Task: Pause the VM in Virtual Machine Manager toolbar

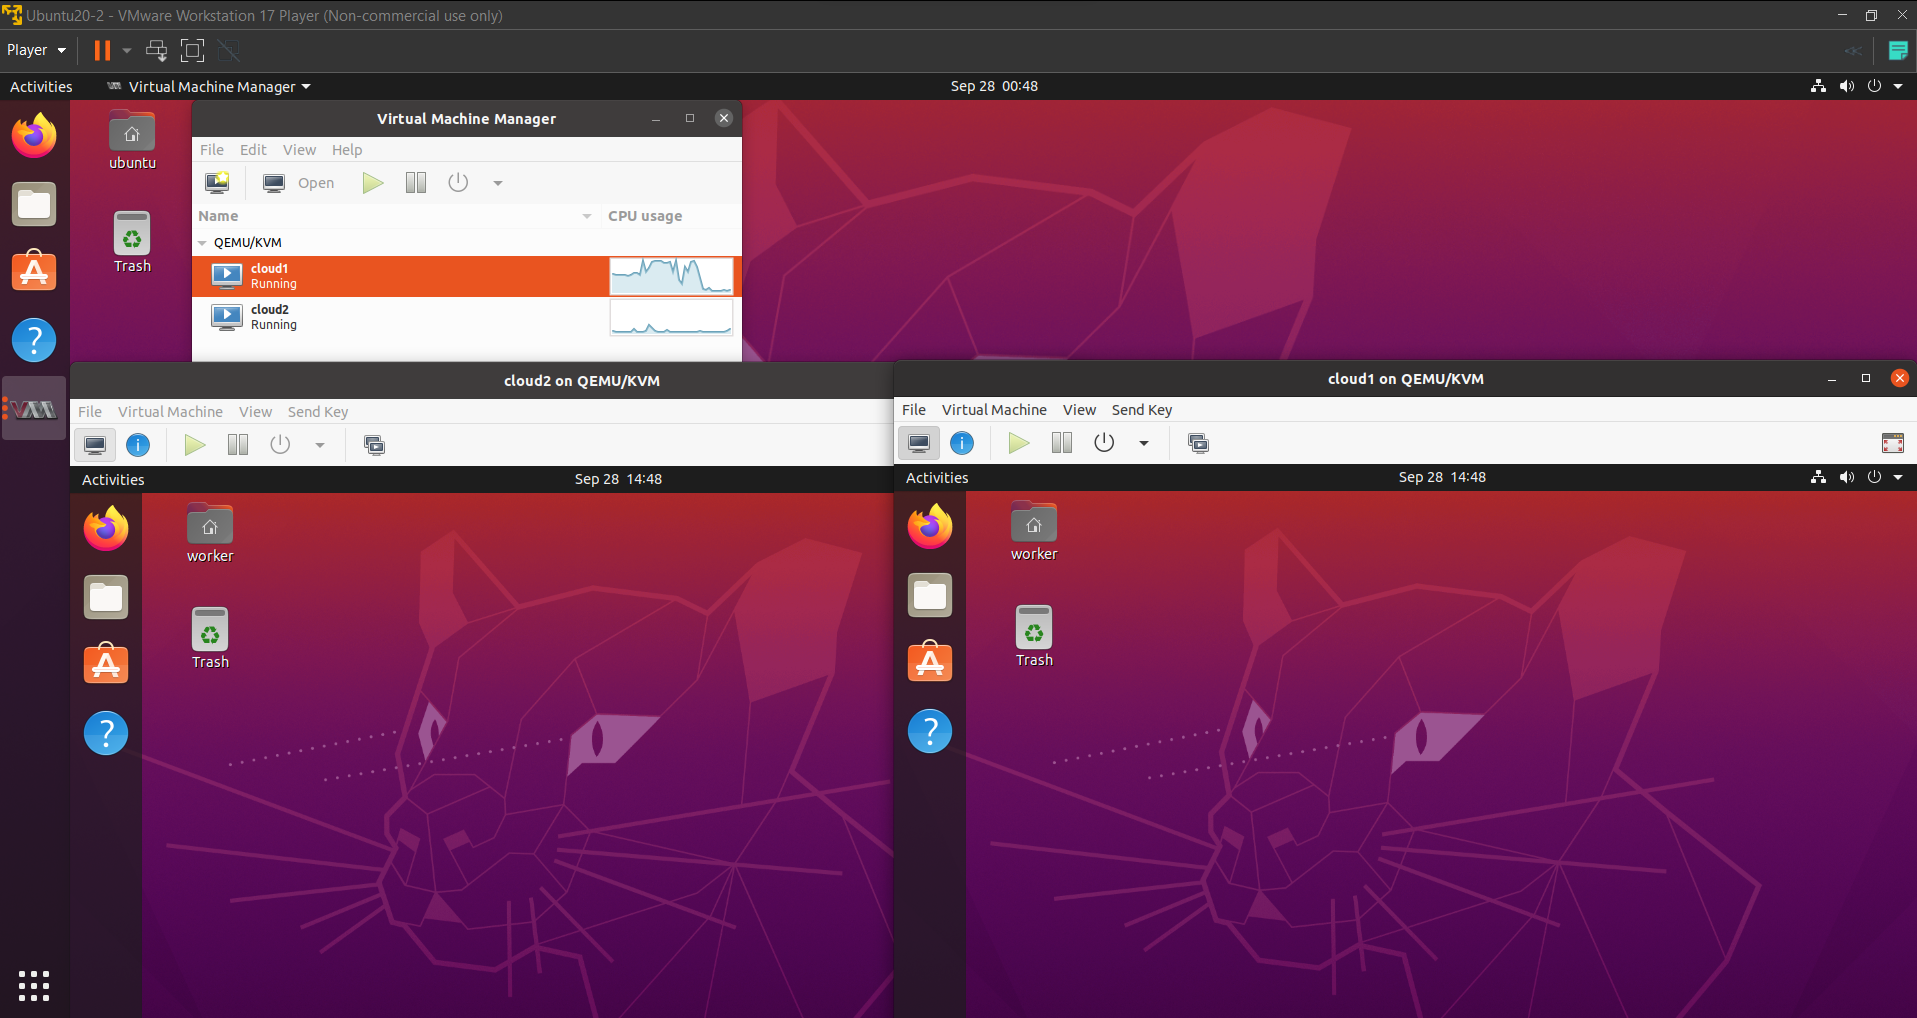Action: pos(416,183)
